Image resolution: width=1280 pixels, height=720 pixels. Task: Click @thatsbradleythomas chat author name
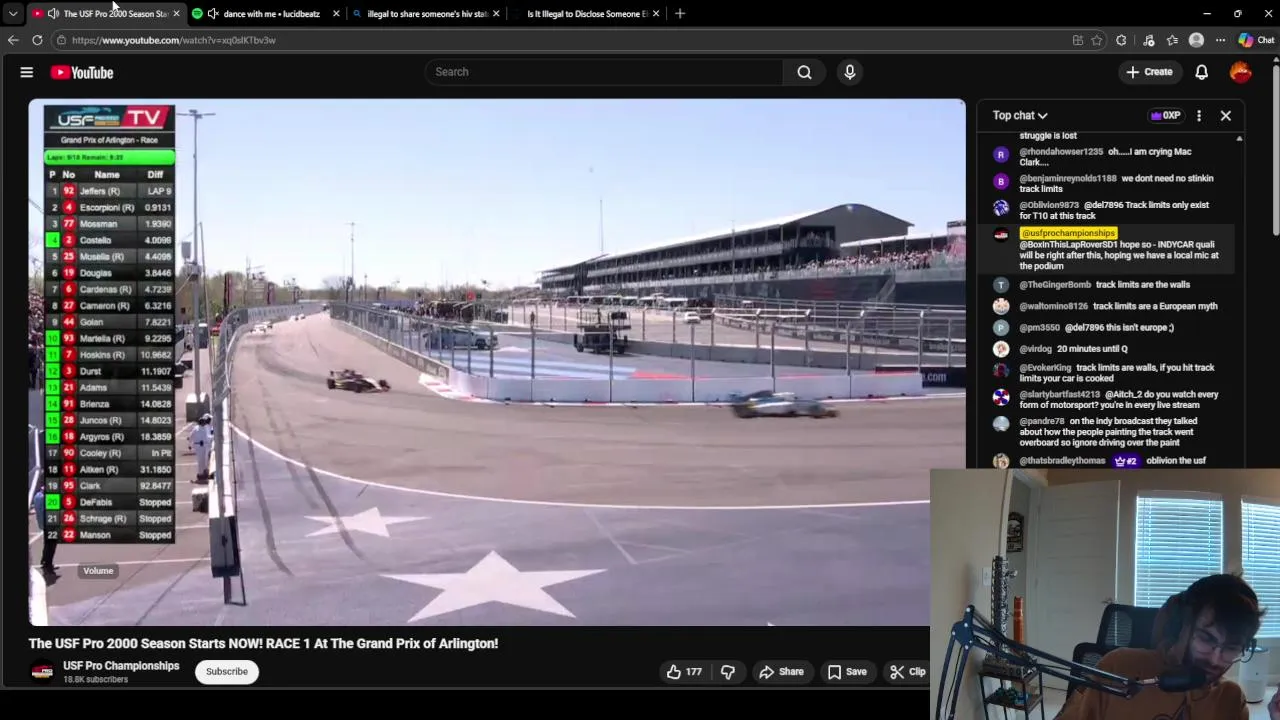1062,461
